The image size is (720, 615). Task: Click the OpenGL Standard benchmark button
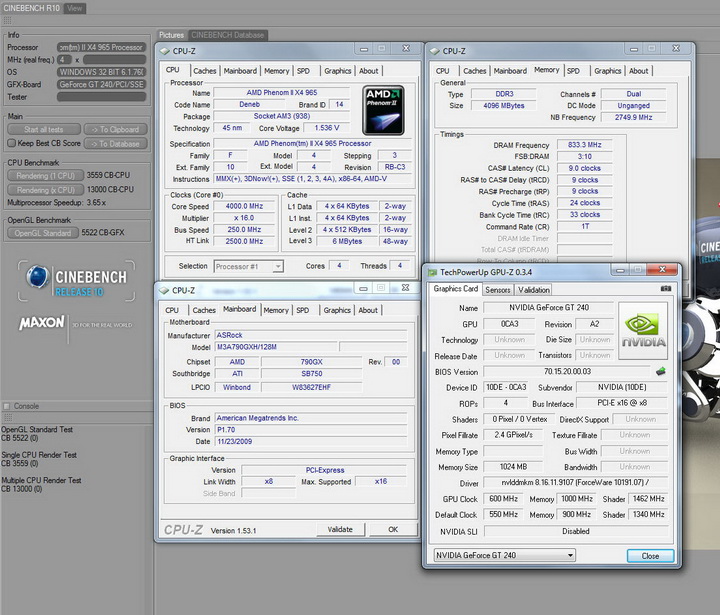[x=42, y=233]
